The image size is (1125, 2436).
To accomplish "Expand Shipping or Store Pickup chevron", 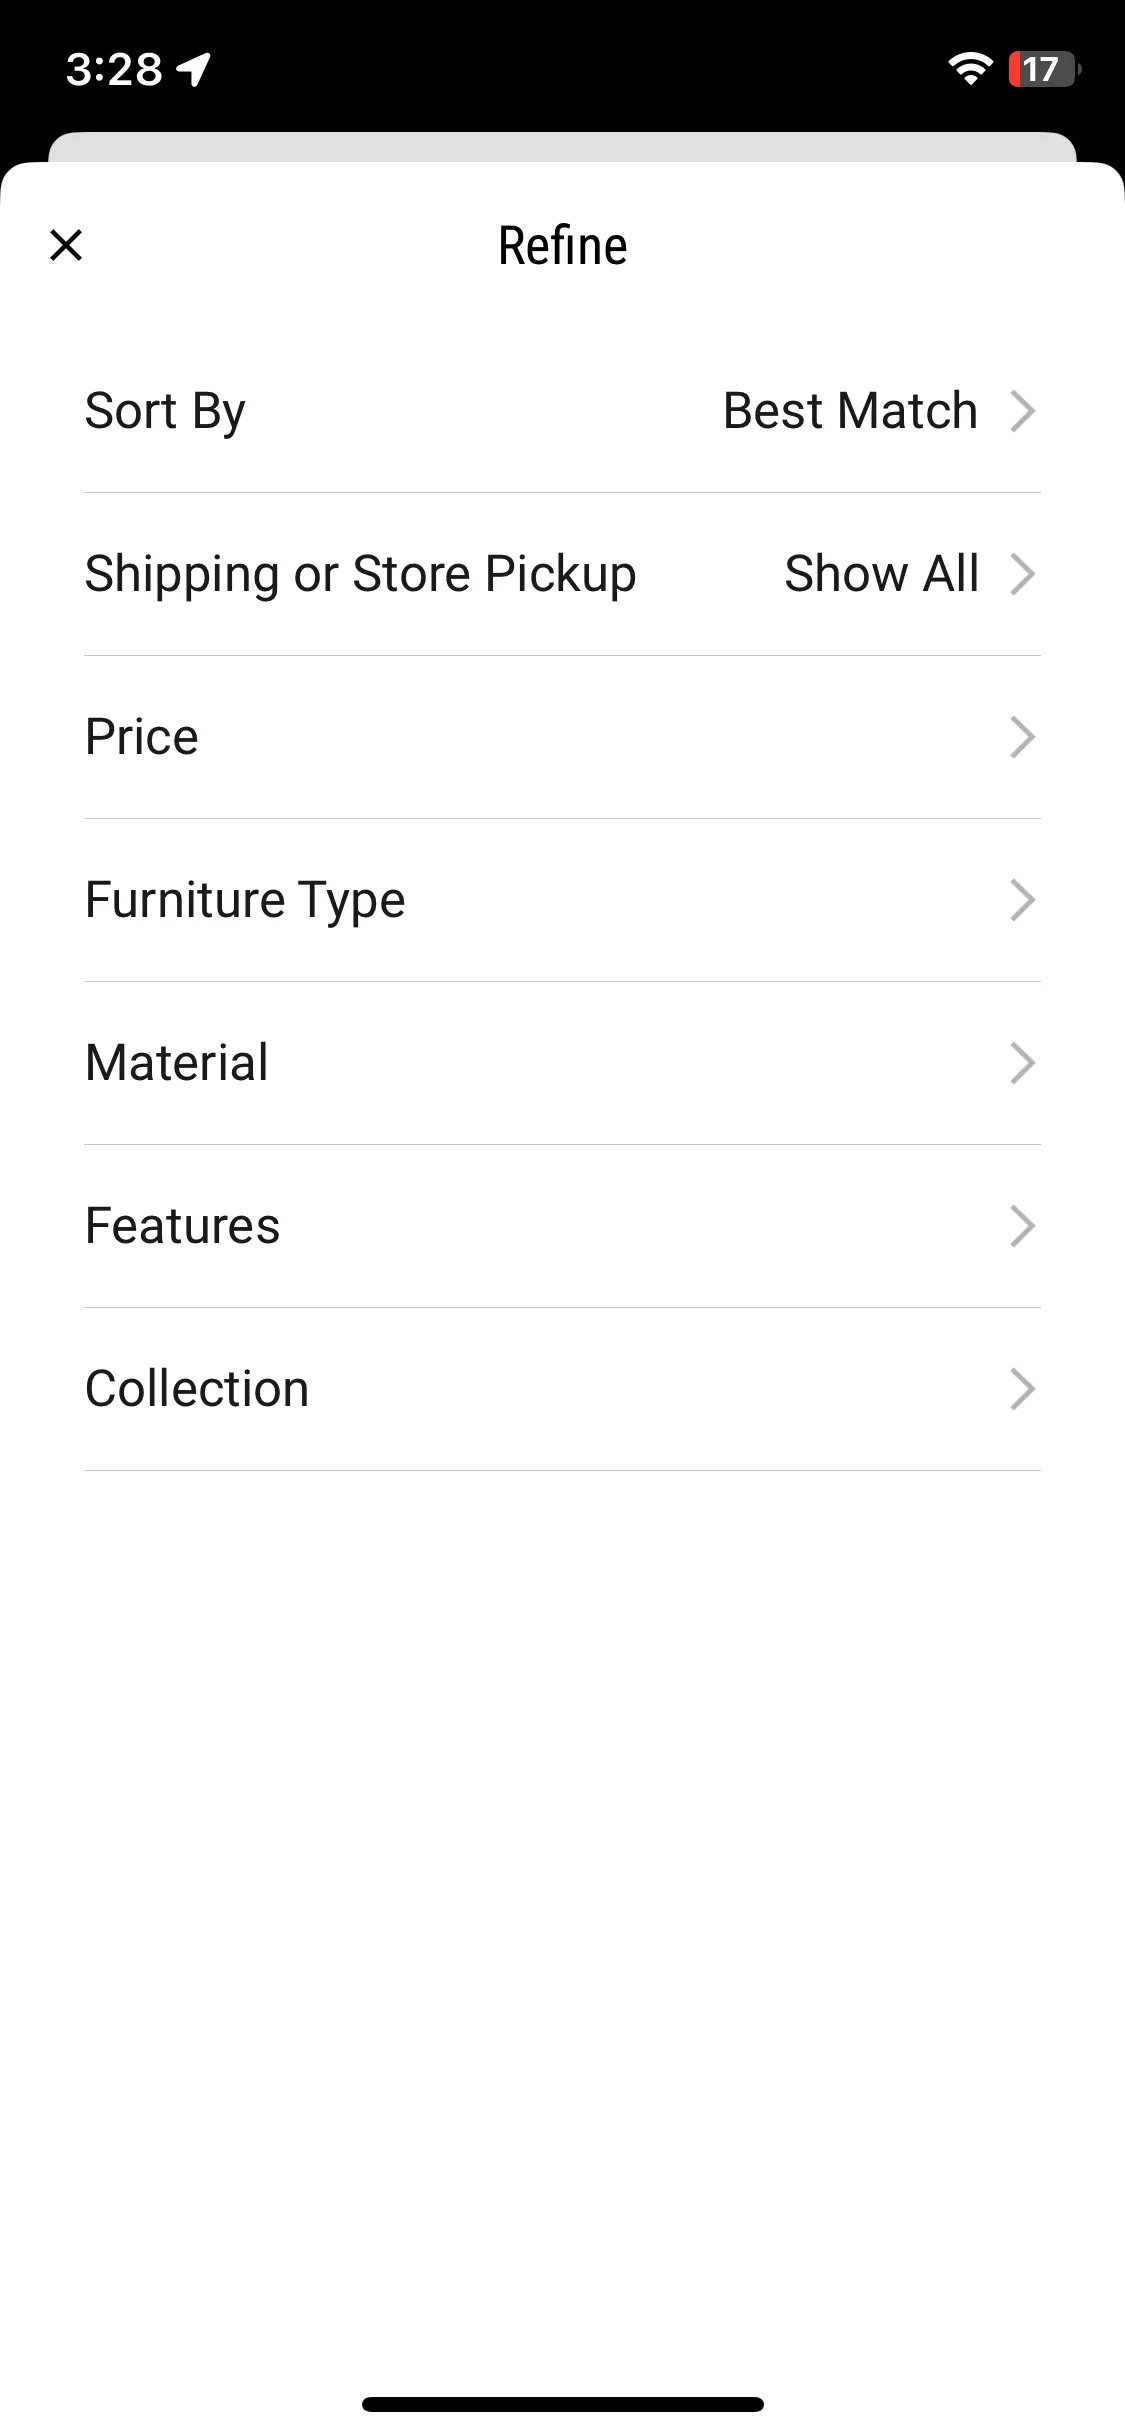I will click(x=1022, y=574).
